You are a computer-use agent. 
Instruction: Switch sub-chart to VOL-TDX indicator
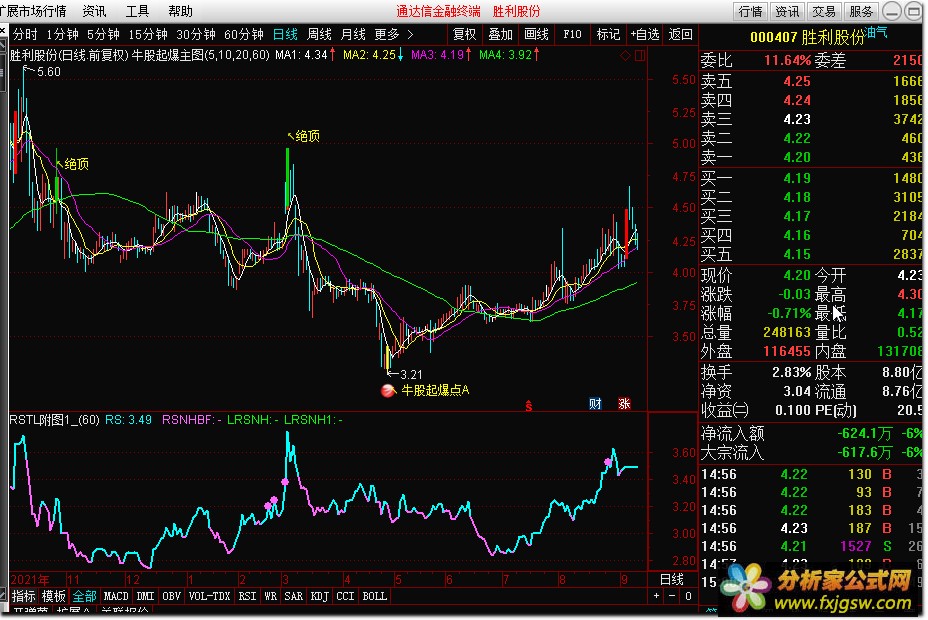pos(210,596)
